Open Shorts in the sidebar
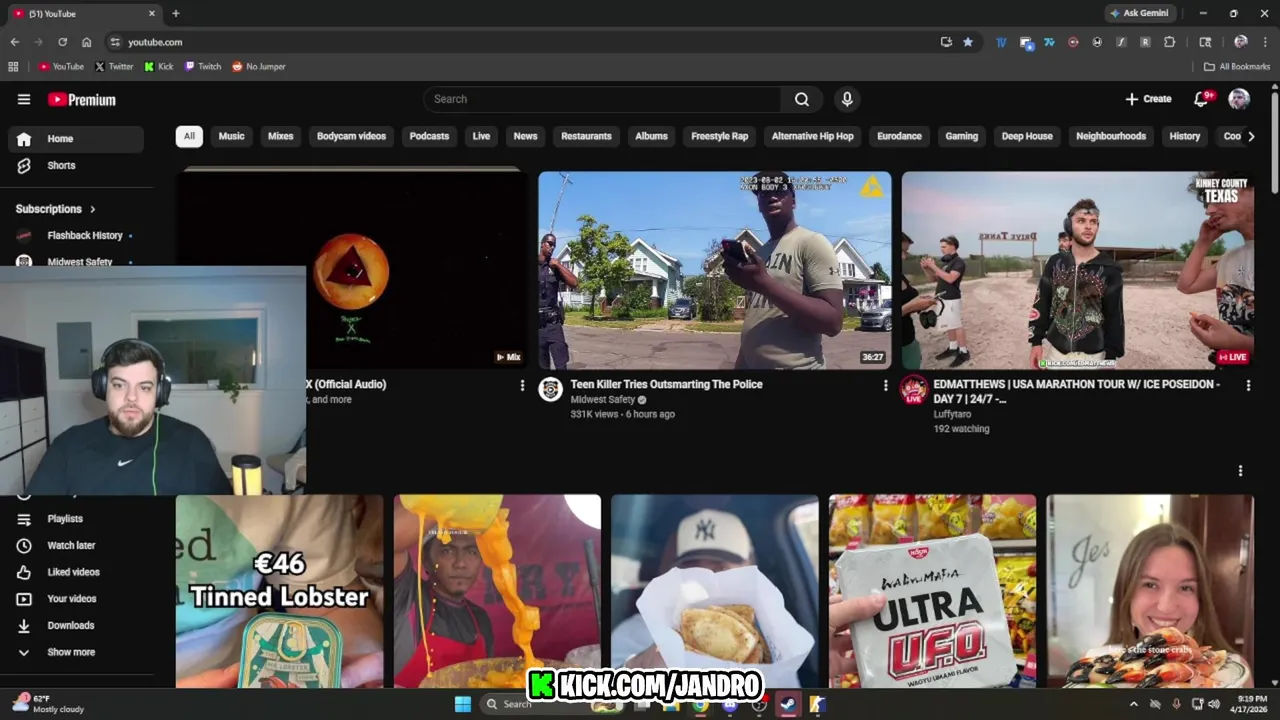Viewport: 1280px width, 720px height. tap(76, 165)
